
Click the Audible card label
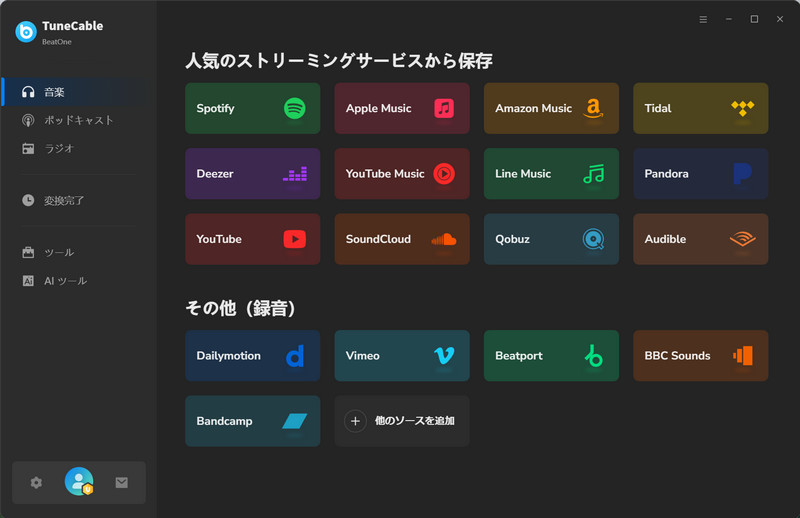[x=665, y=239]
